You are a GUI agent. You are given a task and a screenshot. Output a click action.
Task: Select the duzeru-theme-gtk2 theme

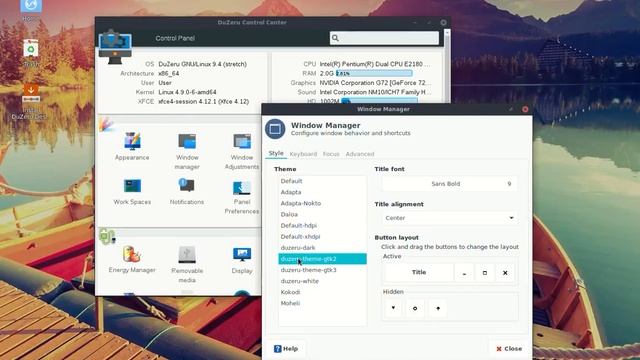tap(322, 259)
